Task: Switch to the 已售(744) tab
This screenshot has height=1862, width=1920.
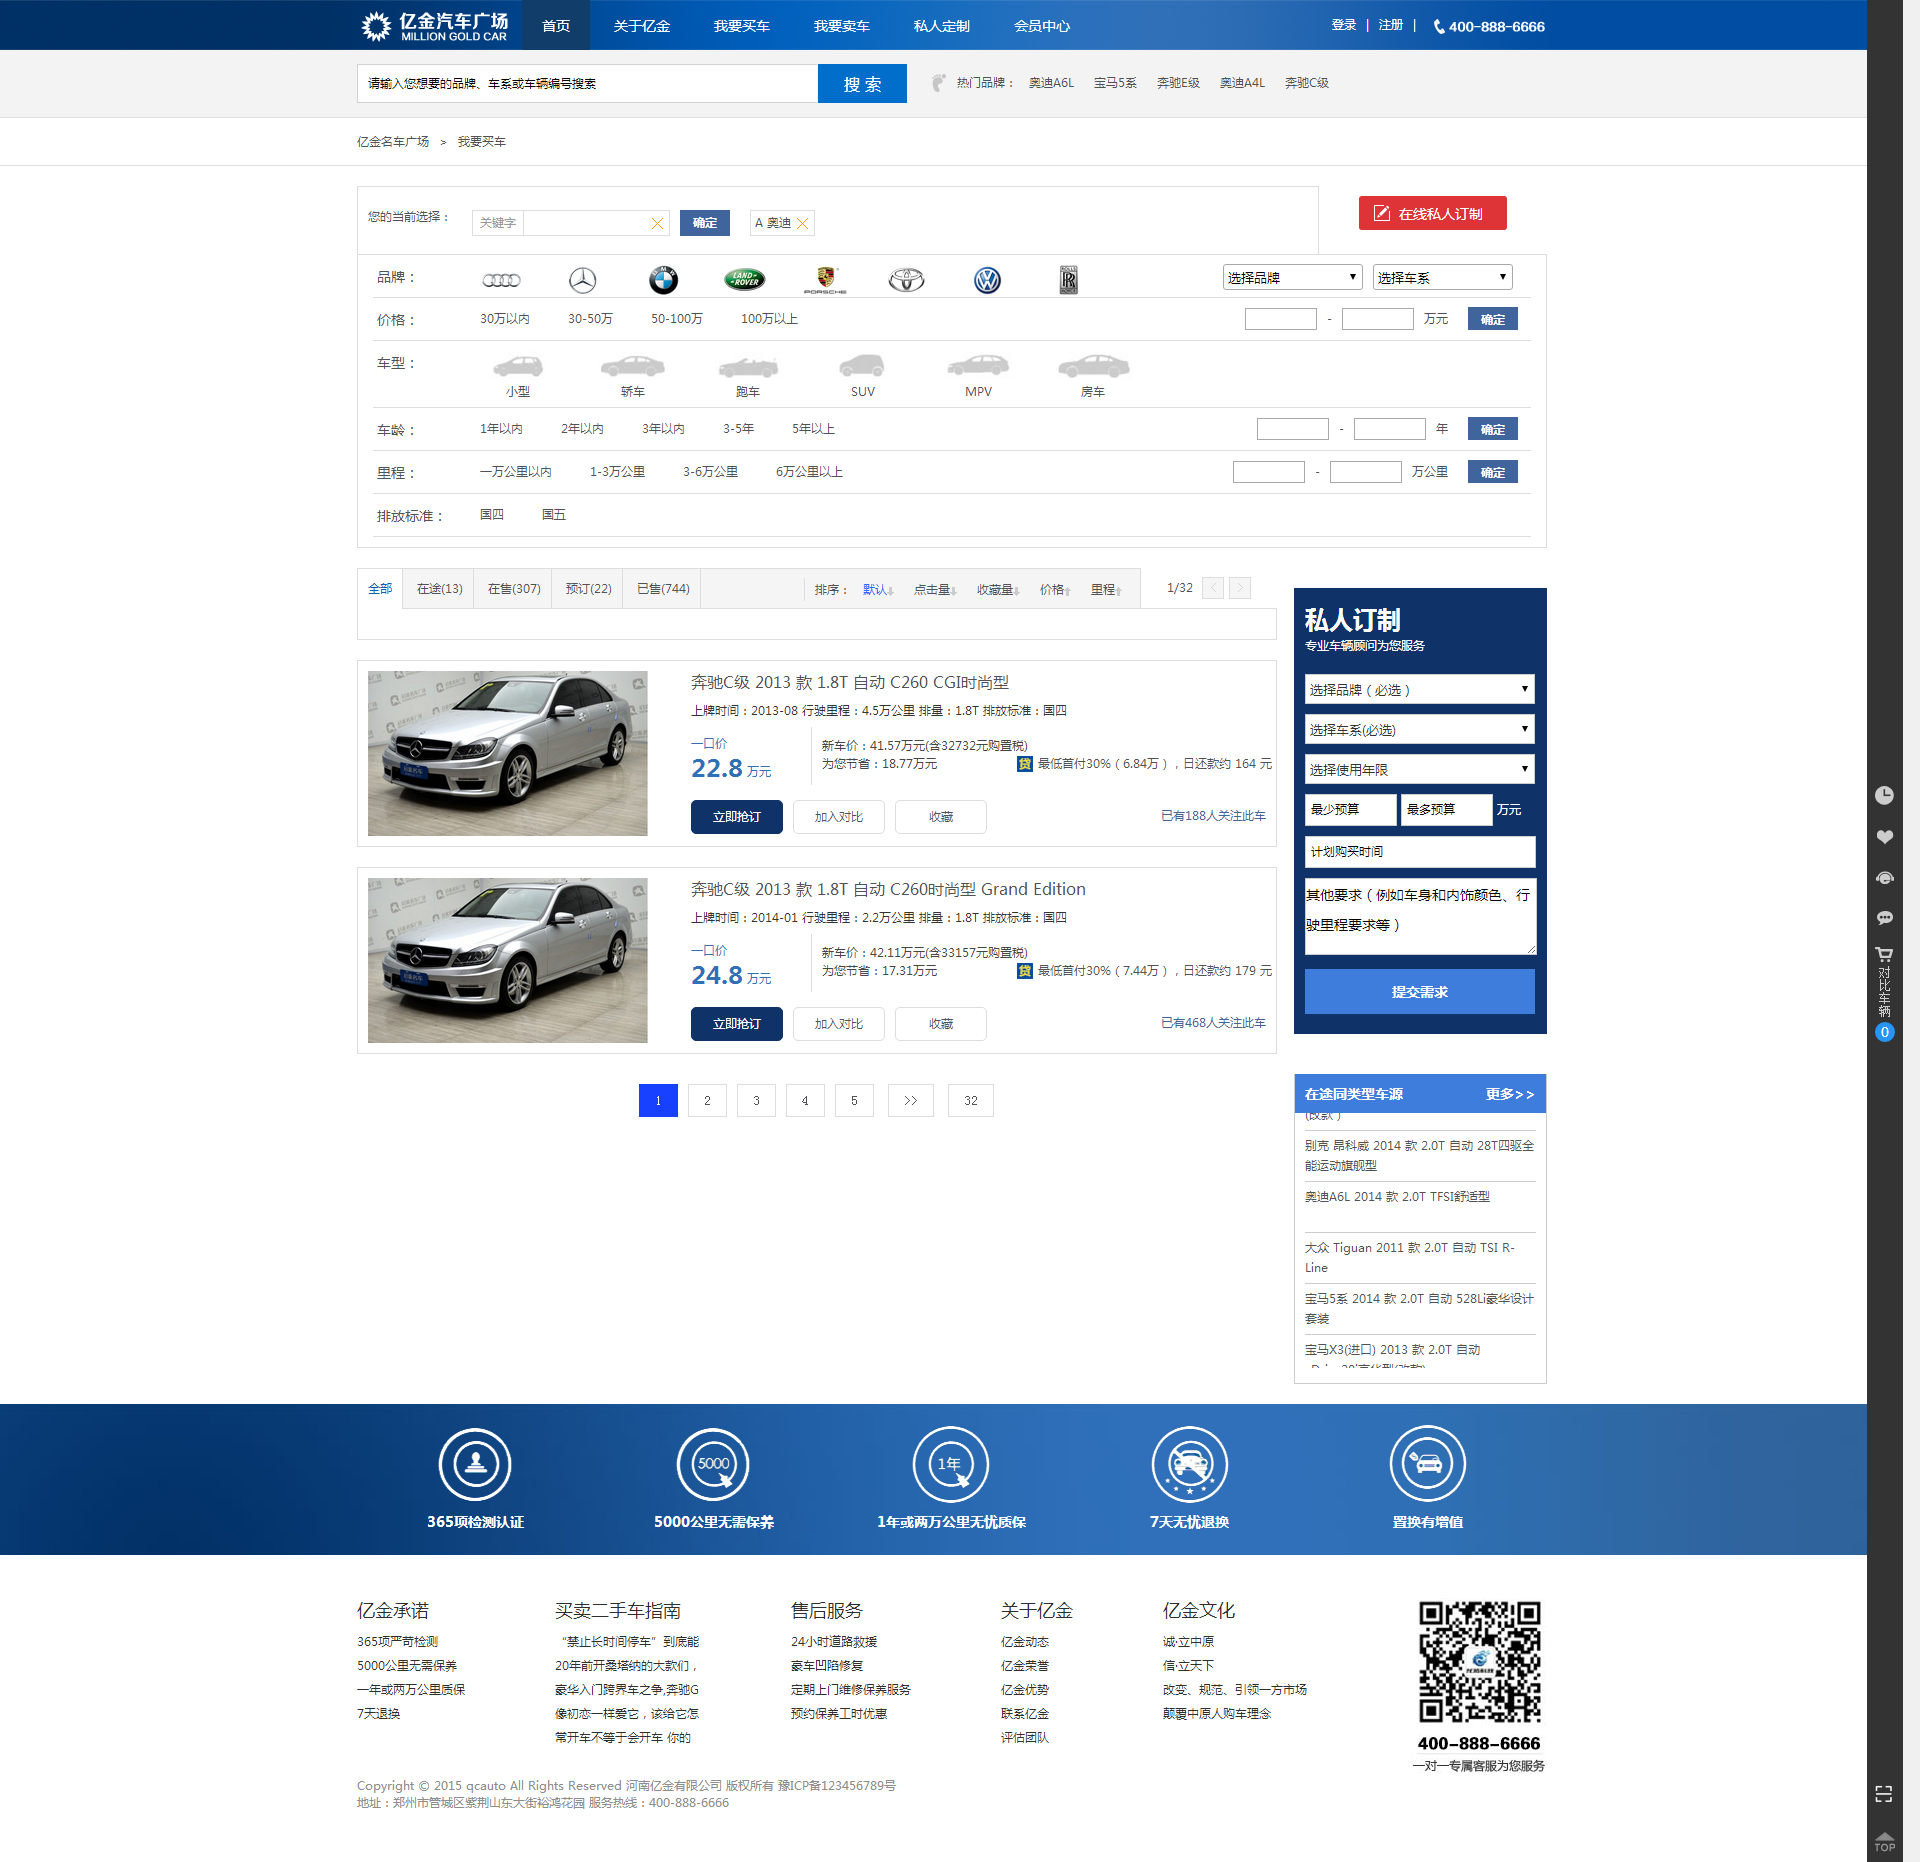Action: tap(663, 589)
